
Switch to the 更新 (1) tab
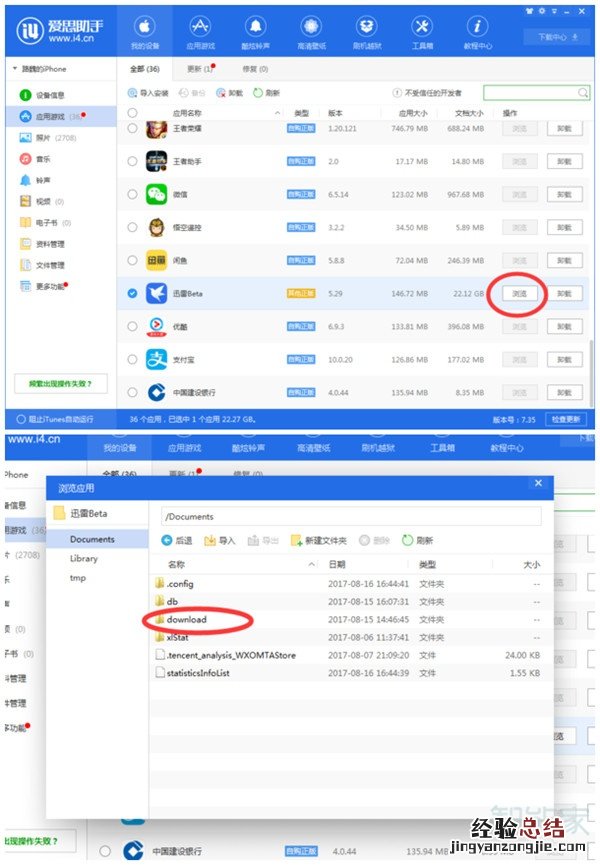[x=201, y=69]
